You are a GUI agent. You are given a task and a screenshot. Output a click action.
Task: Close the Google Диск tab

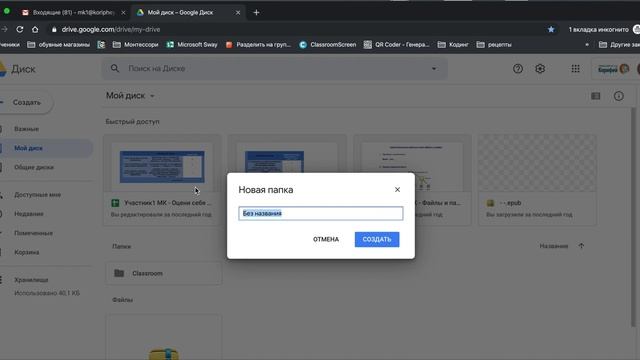tap(238, 13)
